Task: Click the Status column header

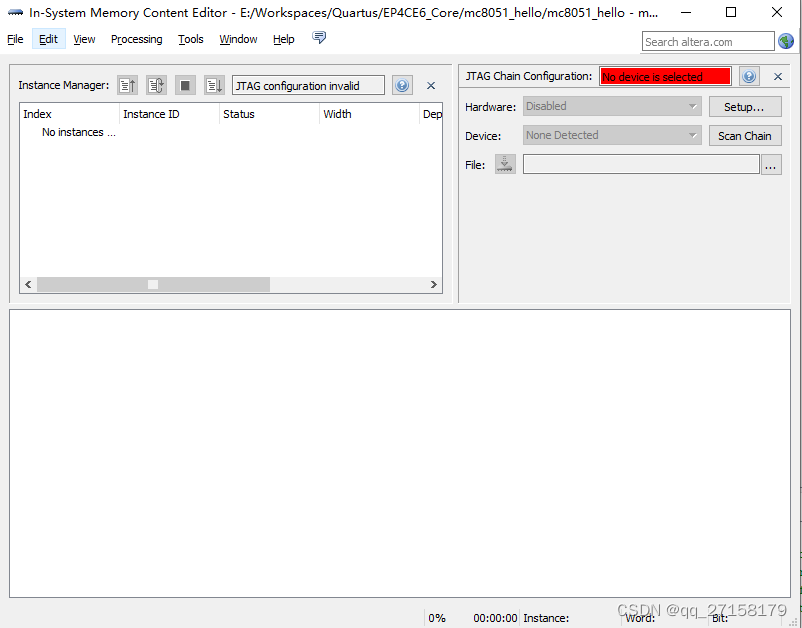Action: pos(269,114)
